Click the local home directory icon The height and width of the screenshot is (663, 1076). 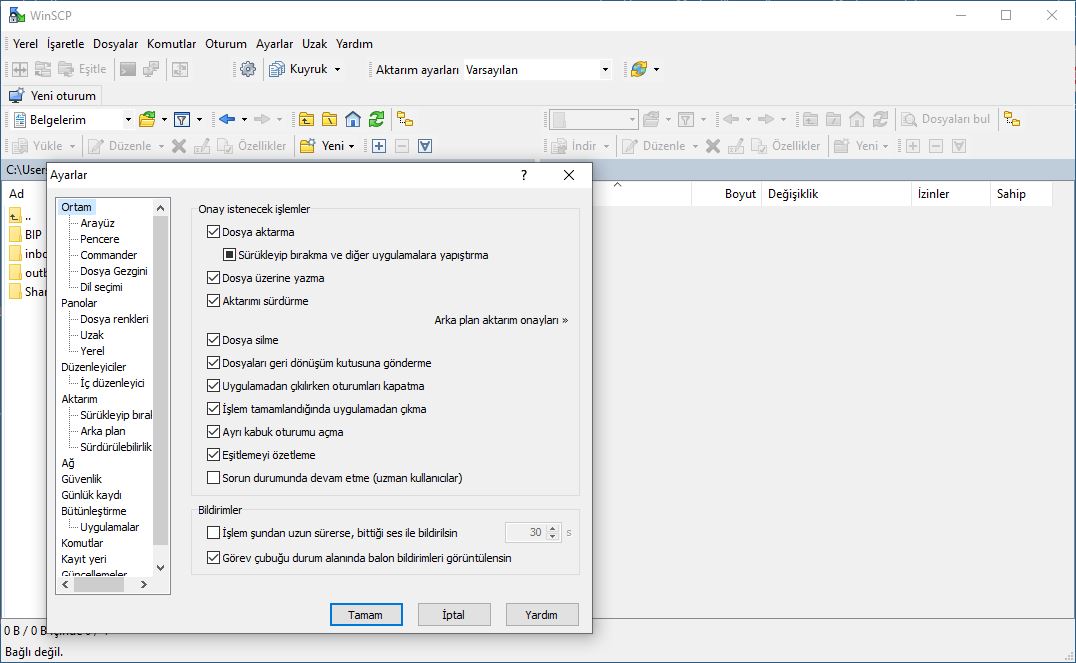(353, 119)
